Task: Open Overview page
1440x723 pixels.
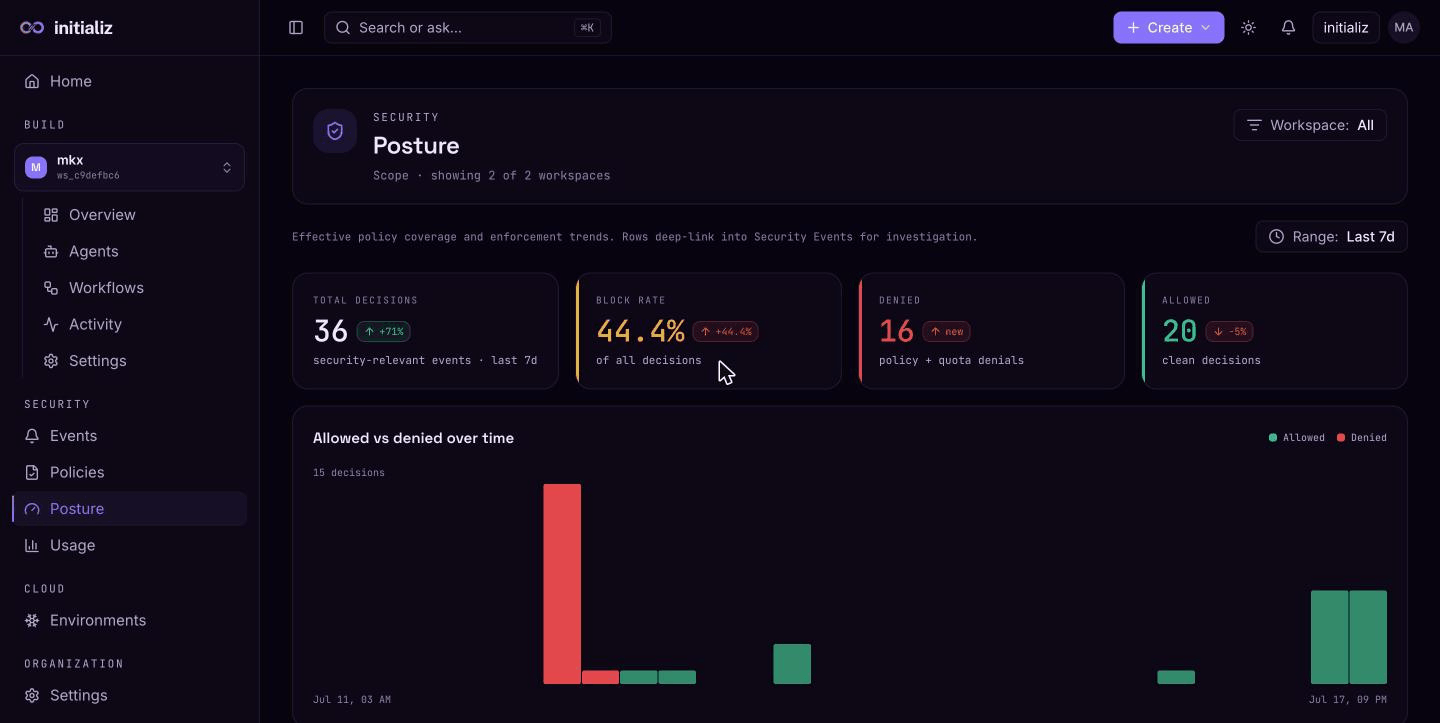Action: (138, 215)
